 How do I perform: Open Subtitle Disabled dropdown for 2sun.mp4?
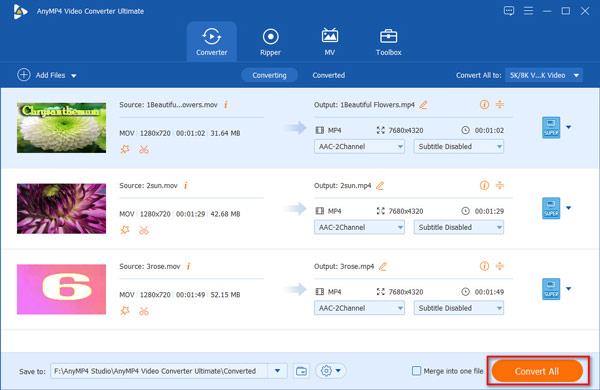tap(458, 227)
